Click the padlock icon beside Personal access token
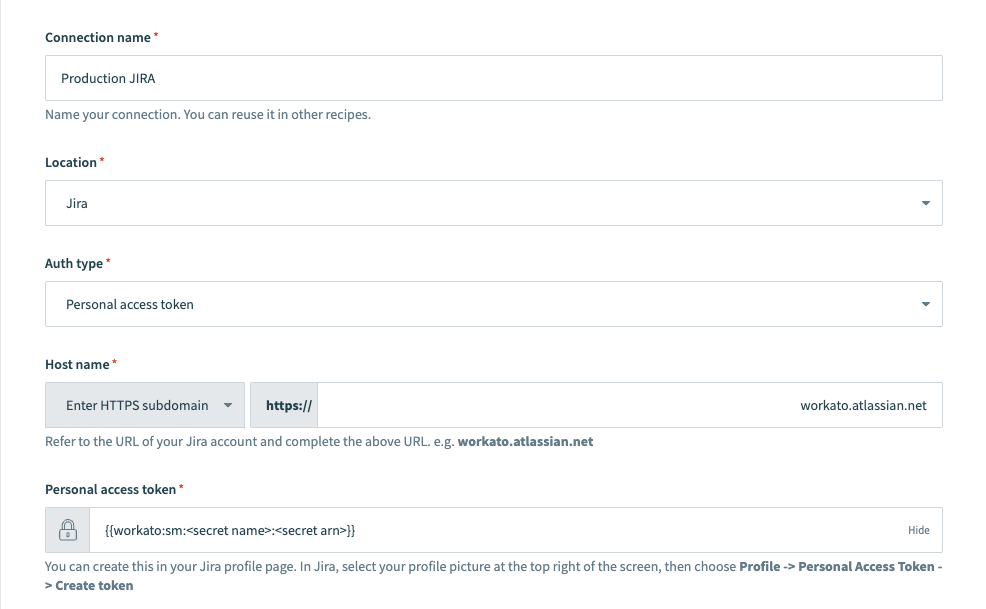986x609 pixels. click(x=67, y=529)
